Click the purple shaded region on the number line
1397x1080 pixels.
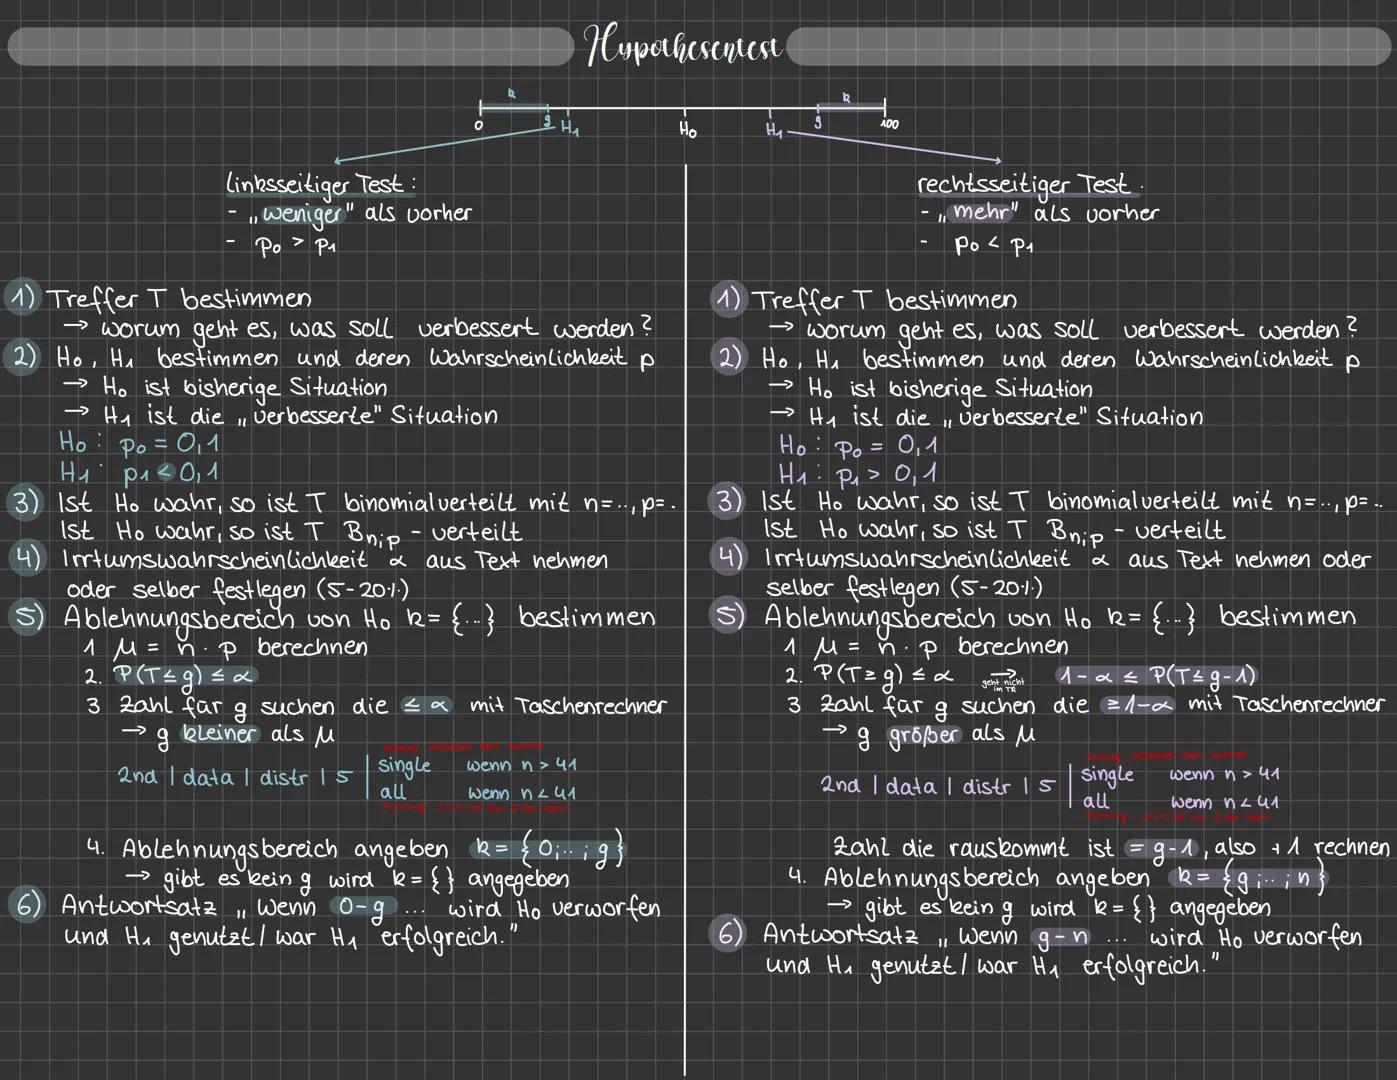850,108
